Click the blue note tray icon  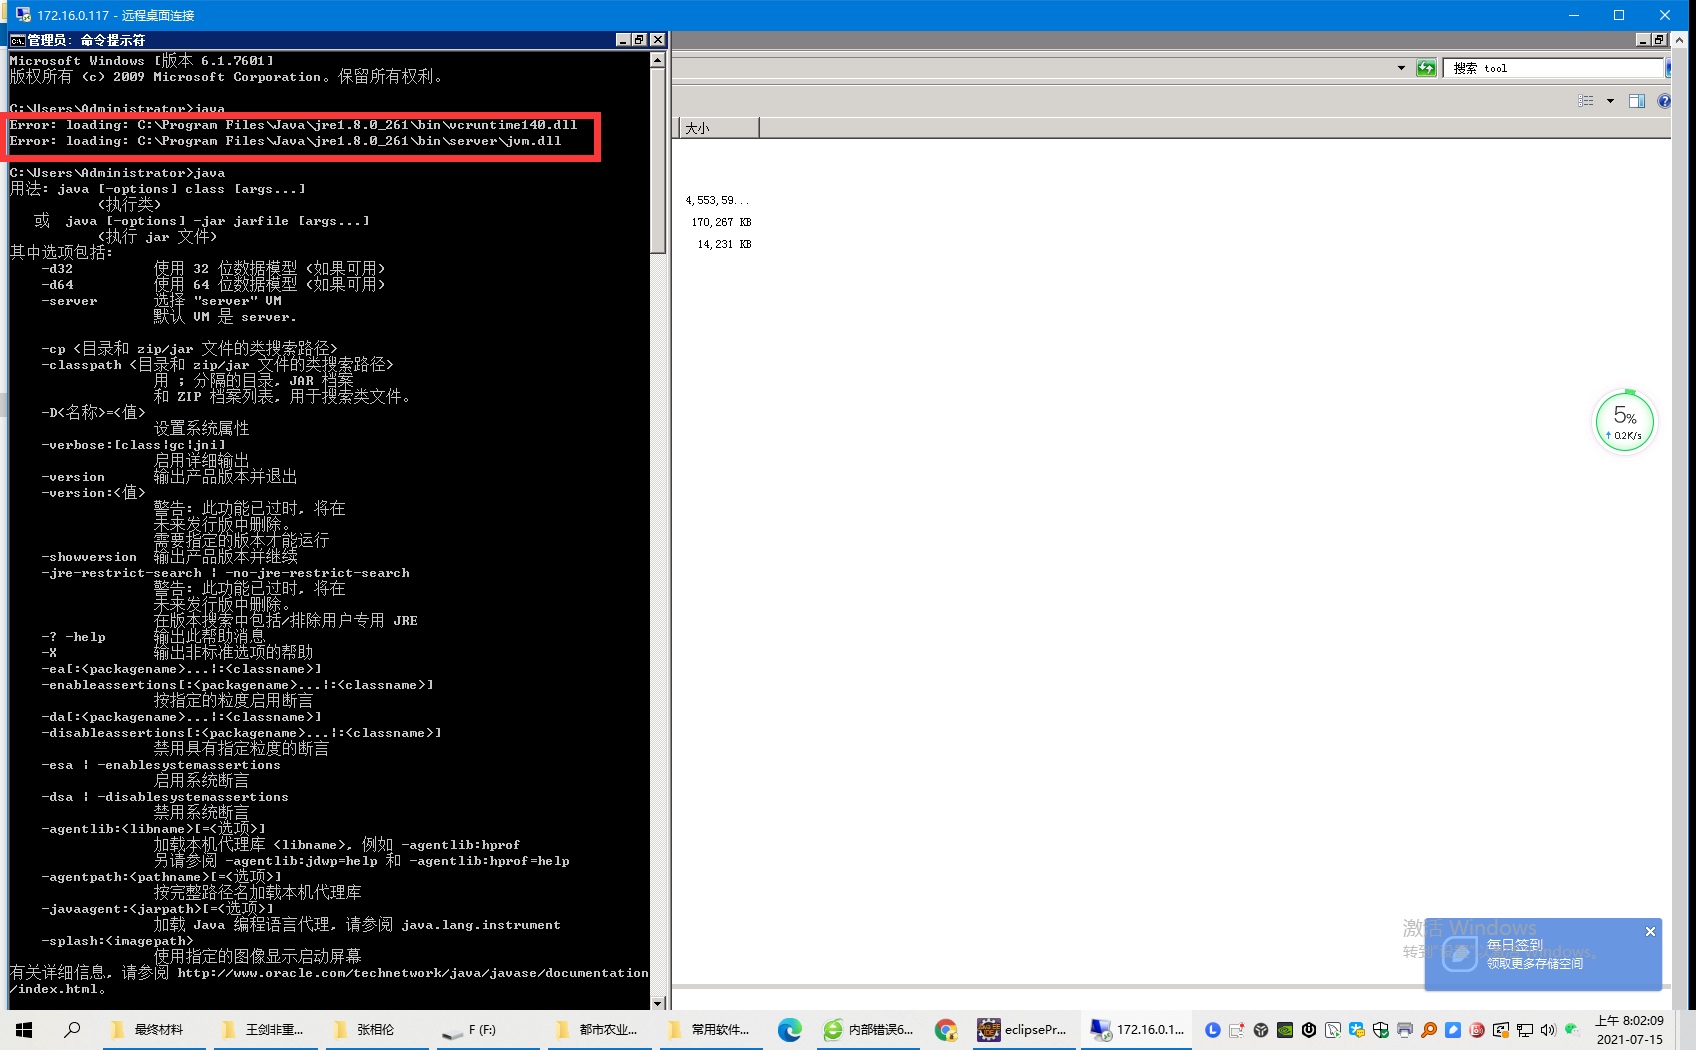tap(1453, 1030)
